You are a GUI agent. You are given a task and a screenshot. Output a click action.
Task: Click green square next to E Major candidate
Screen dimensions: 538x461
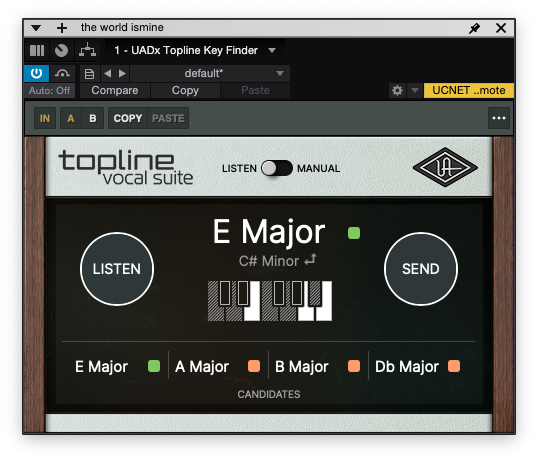point(154,366)
